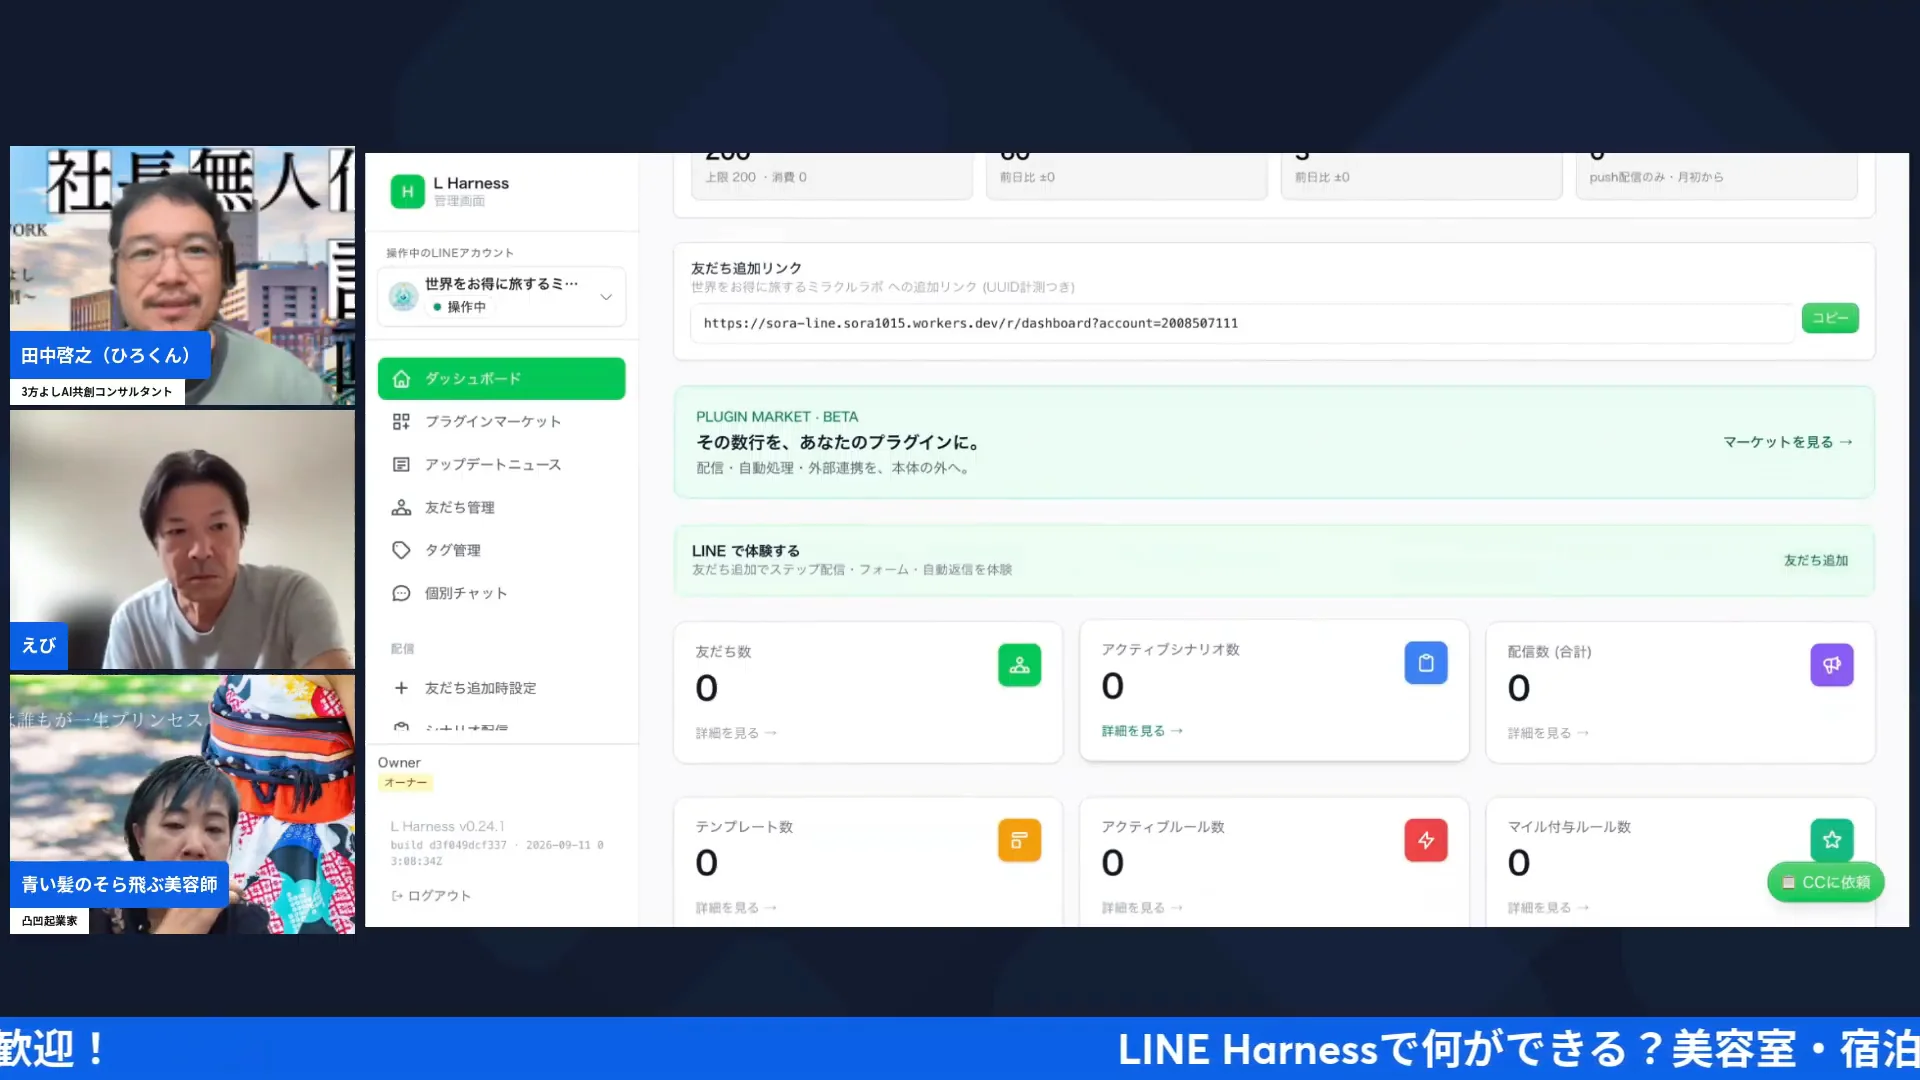1920x1080 pixels.
Task: Open 詳細を見る under アクティブルール数
Action: pyautogui.click(x=1142, y=908)
